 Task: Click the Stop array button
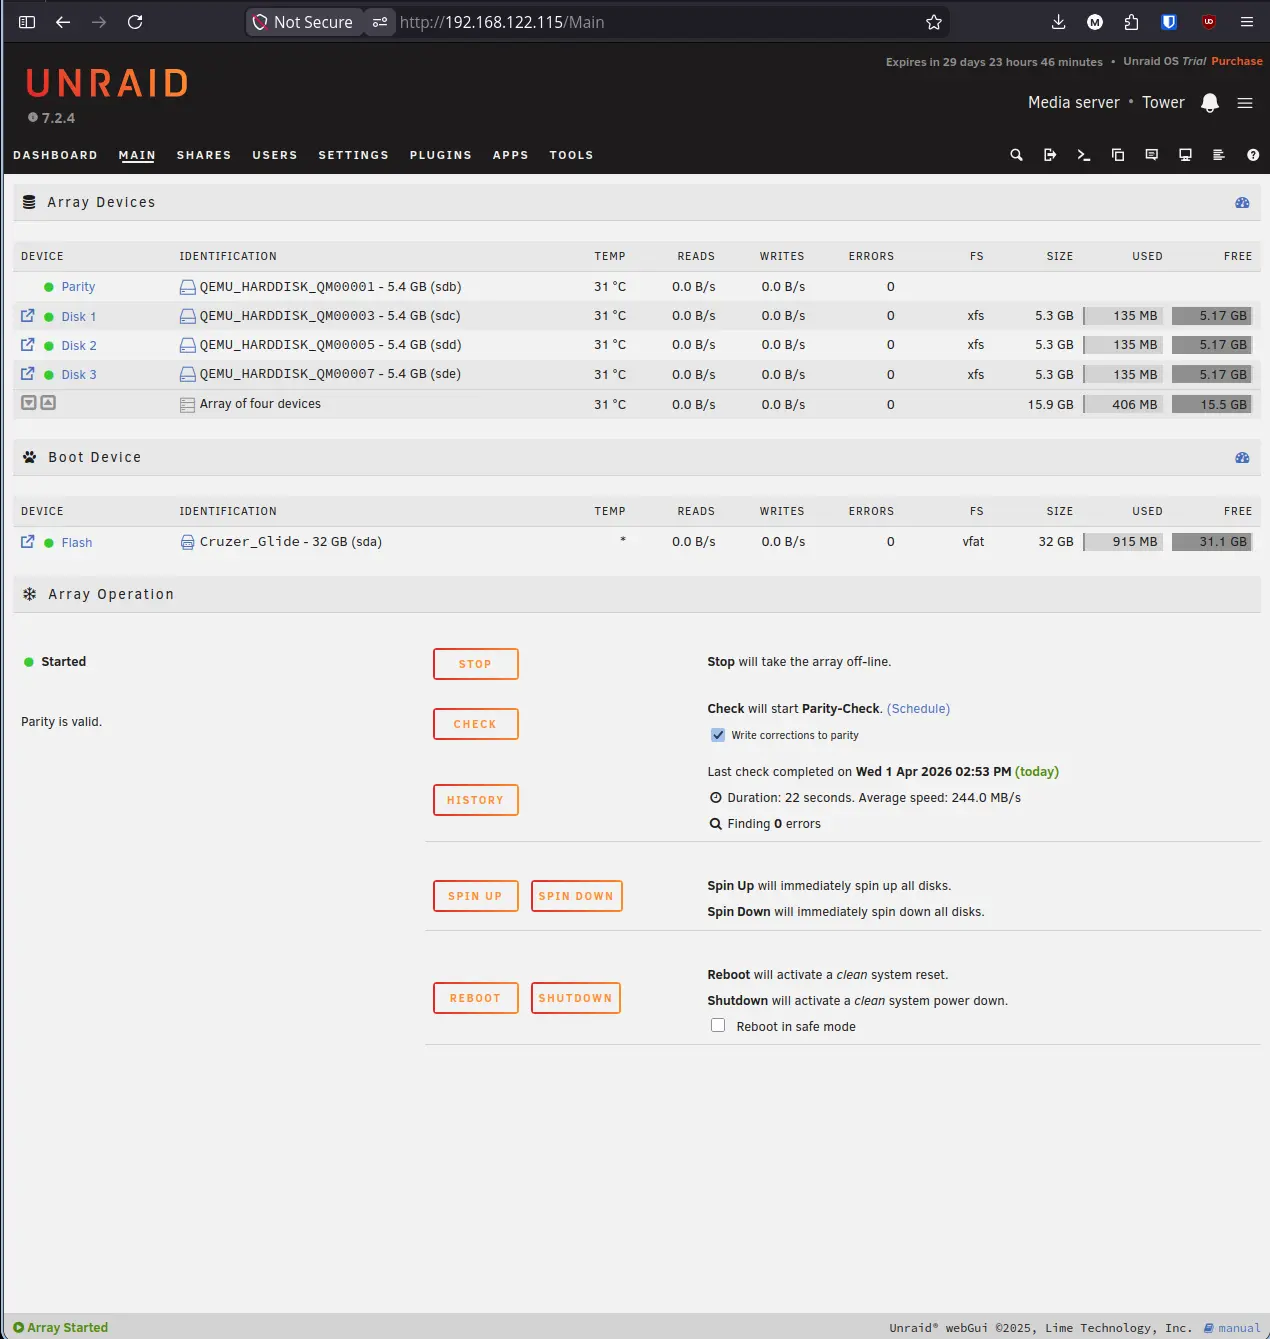coord(476,664)
